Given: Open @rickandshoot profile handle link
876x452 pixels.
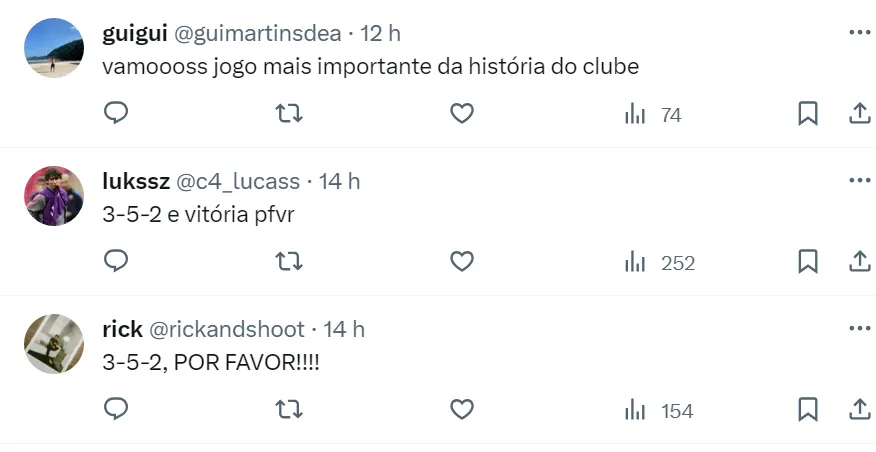Looking at the screenshot, I should (x=228, y=329).
